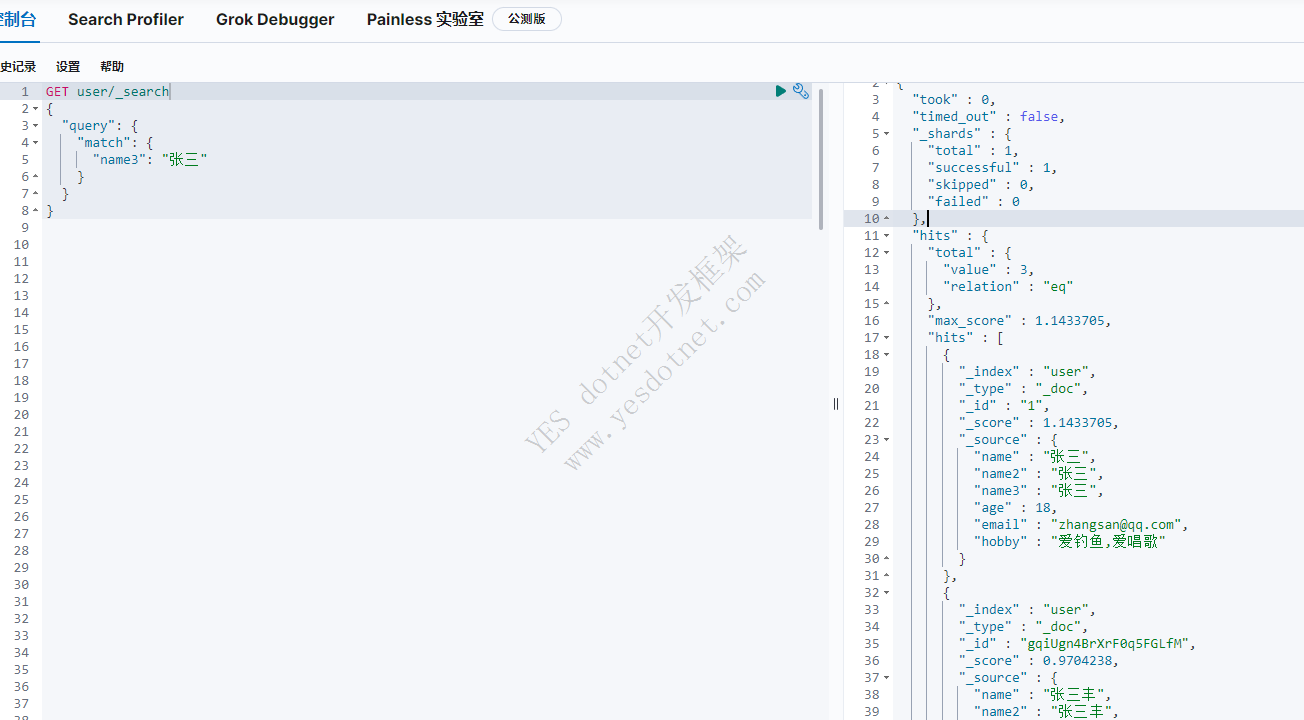Click the "_id" : "1" line
The image size is (1304, 720).
tap(1004, 405)
